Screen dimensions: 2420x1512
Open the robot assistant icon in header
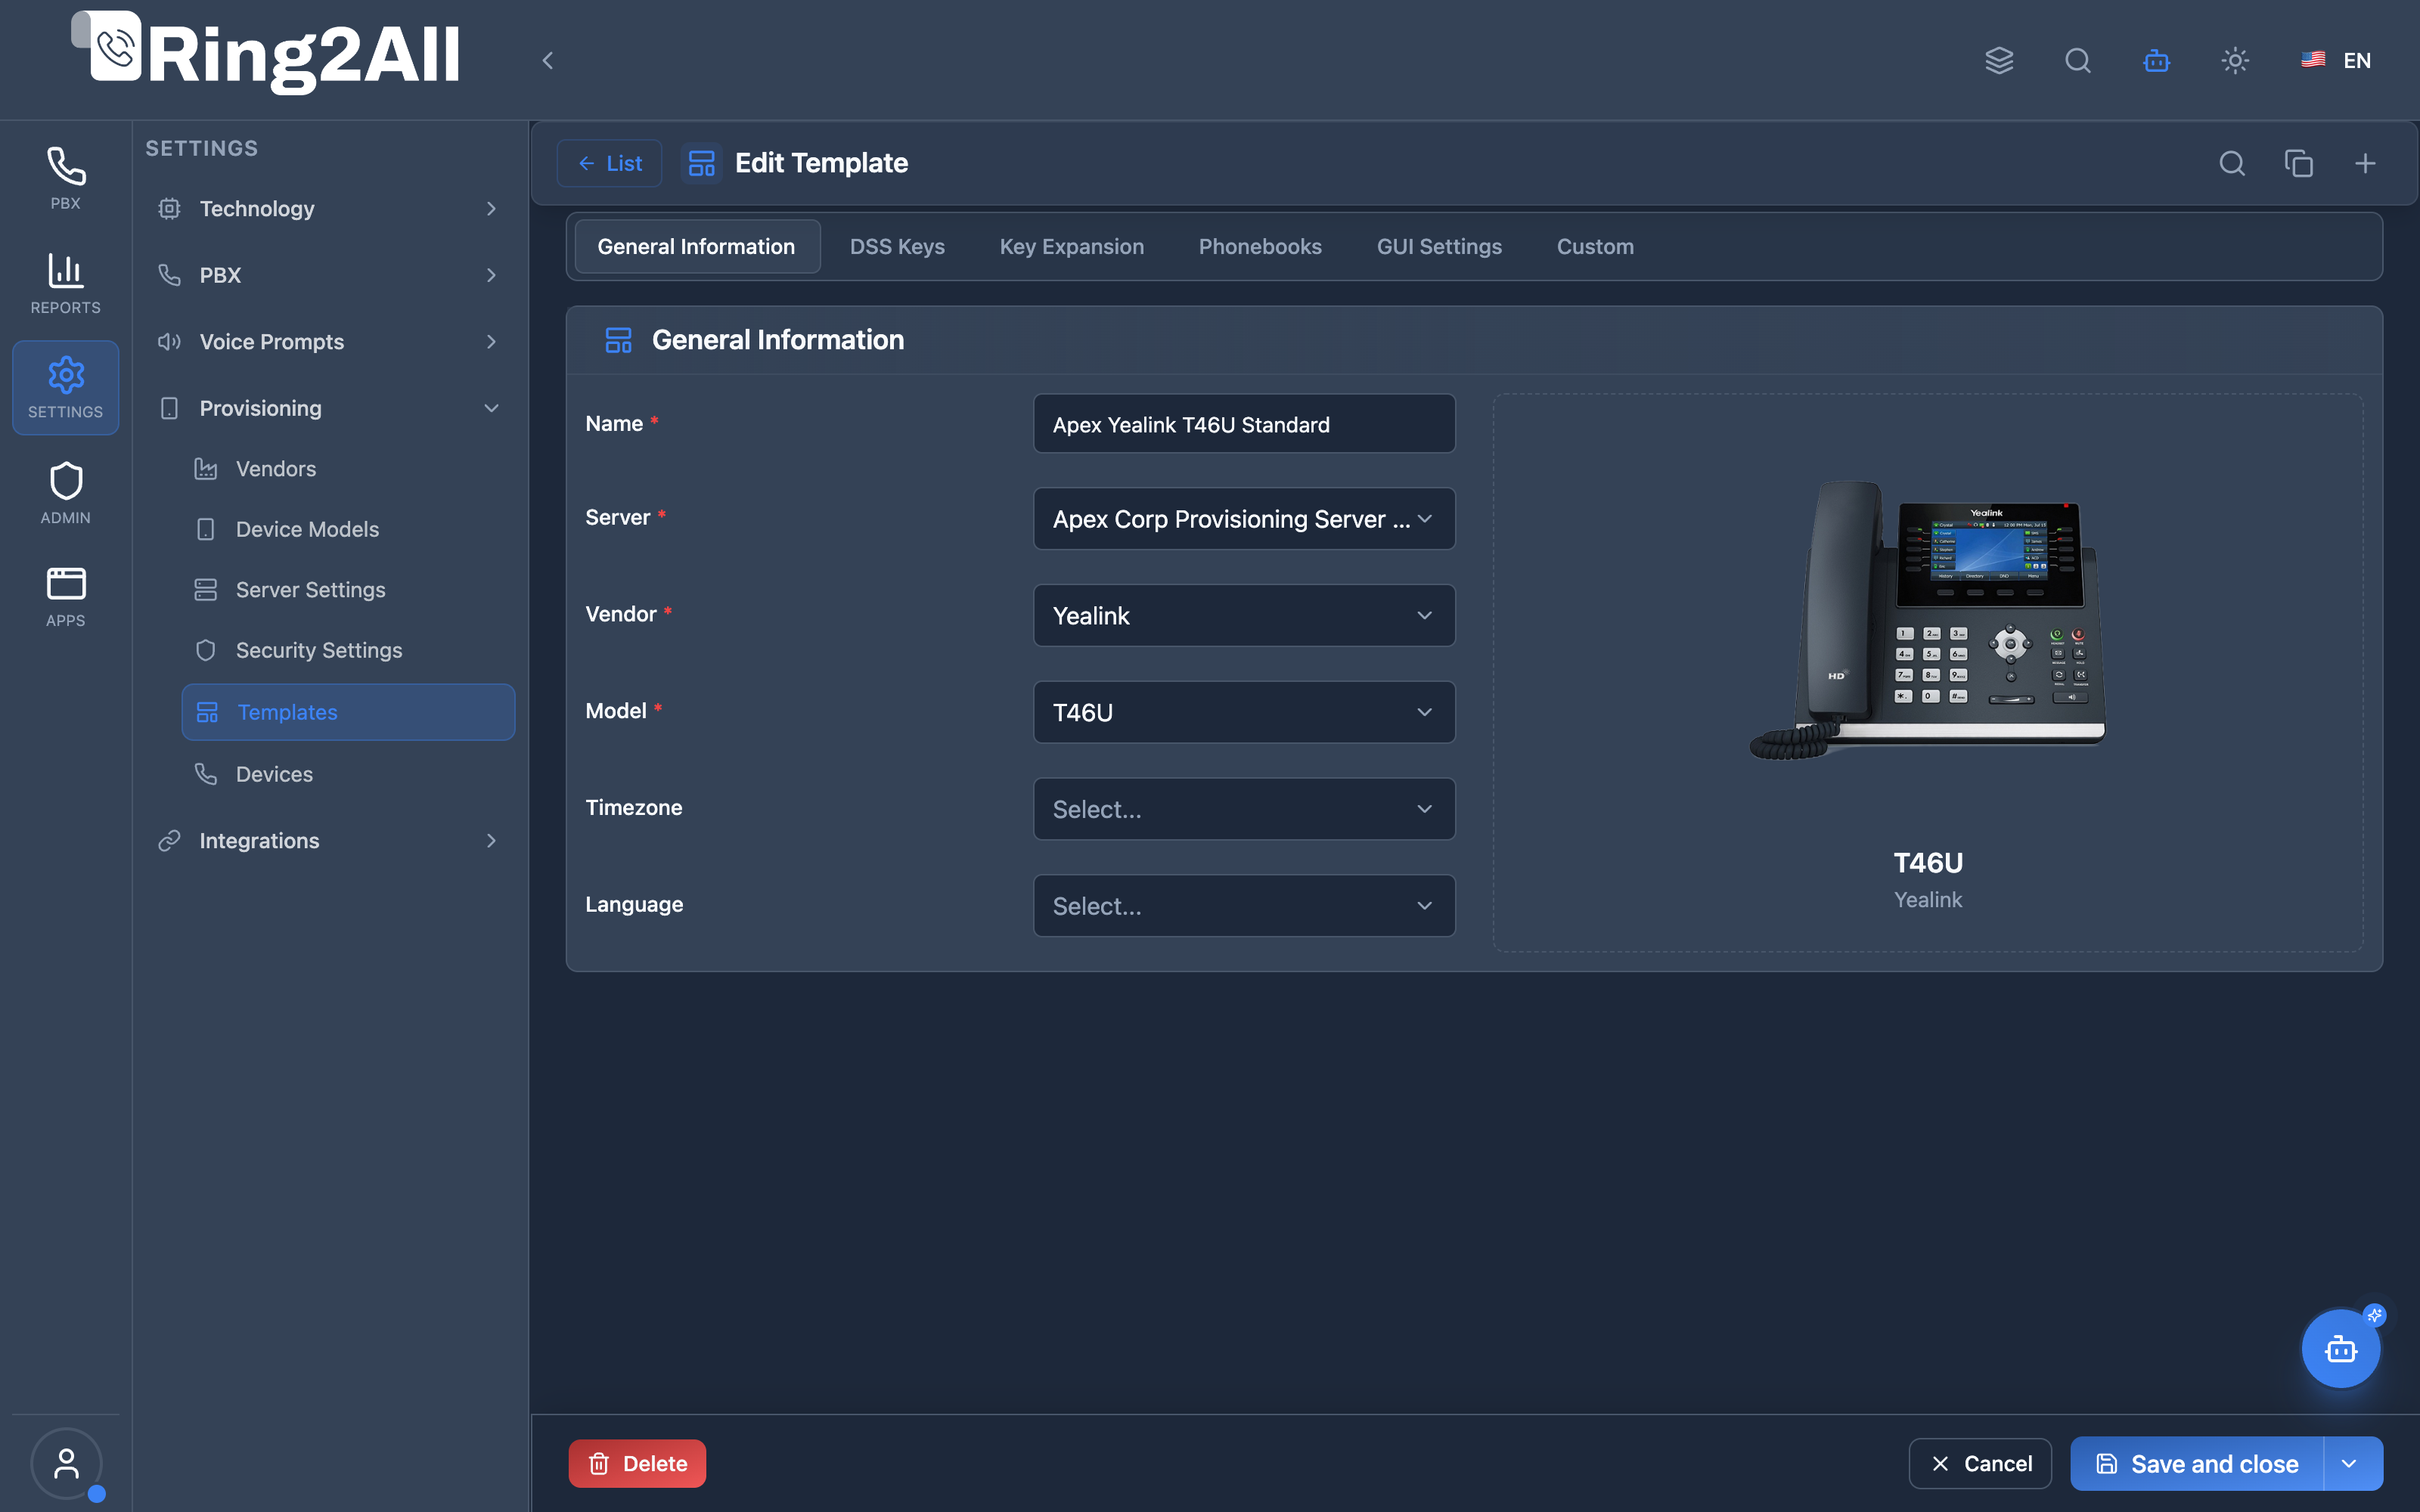[x=2156, y=61]
